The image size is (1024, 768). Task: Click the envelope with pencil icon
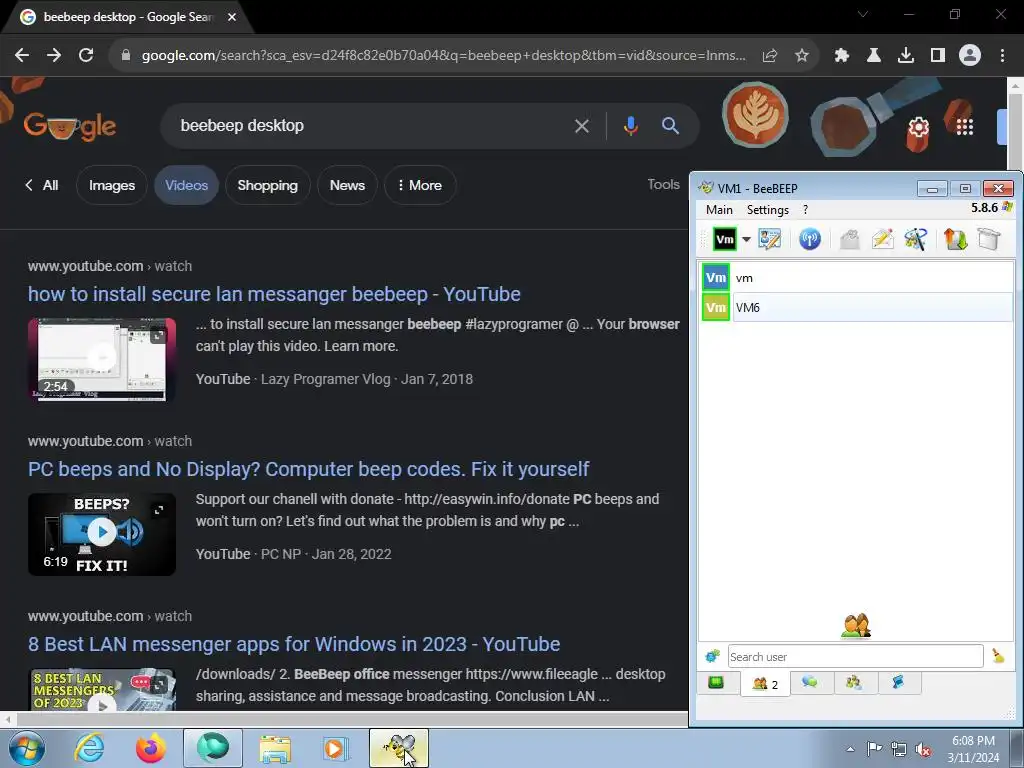coord(882,239)
